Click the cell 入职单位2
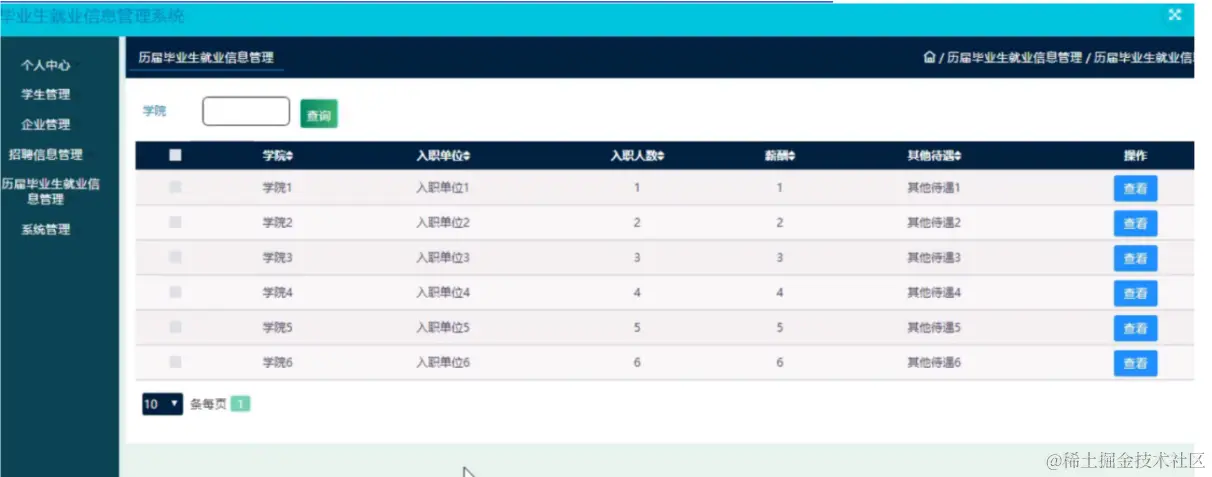The height and width of the screenshot is (477, 1212). (x=443, y=222)
